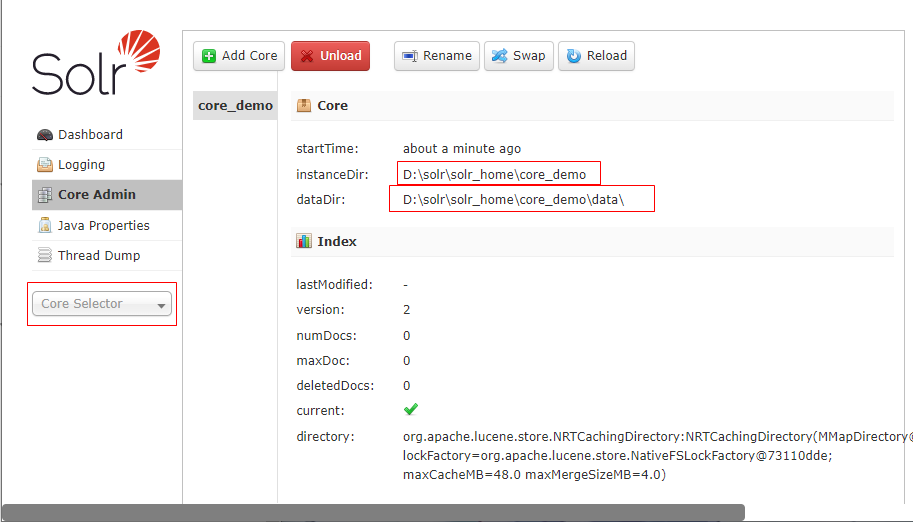
Task: Click the directory label
Action: [325, 436]
